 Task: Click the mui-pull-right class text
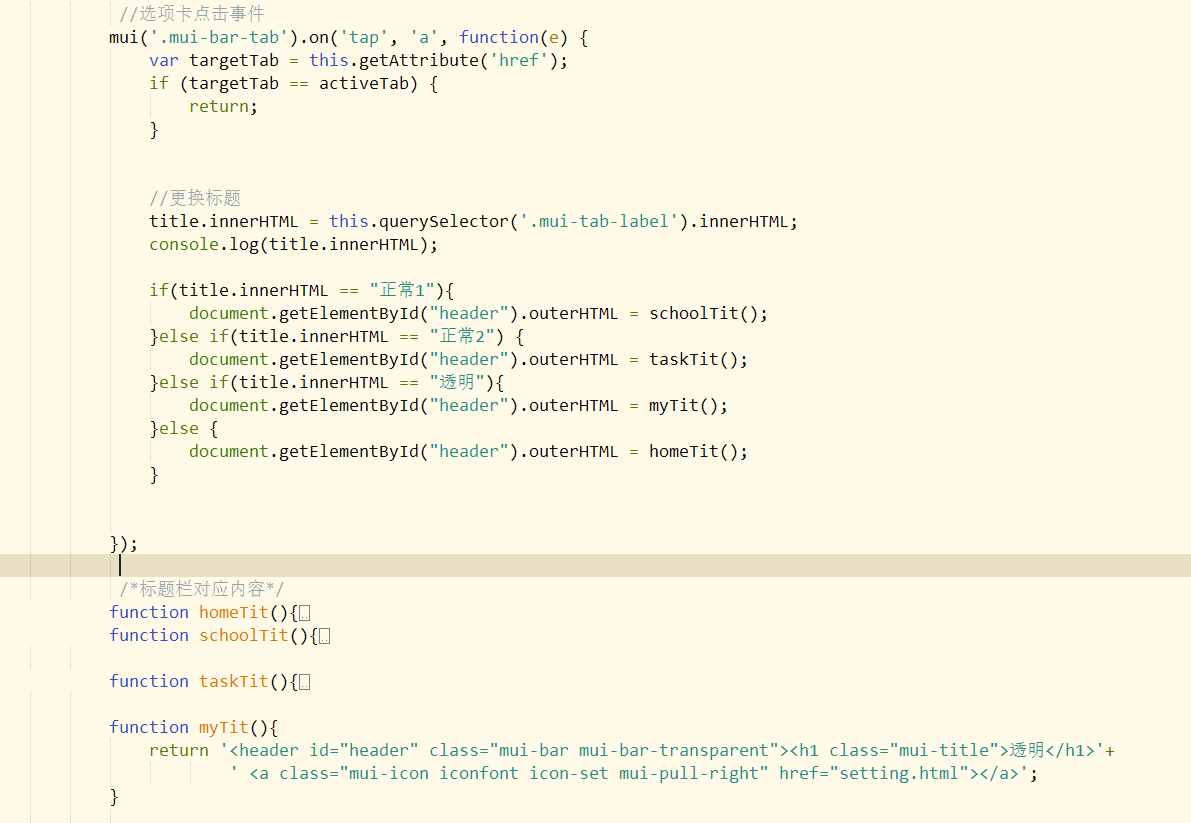[x=688, y=774]
